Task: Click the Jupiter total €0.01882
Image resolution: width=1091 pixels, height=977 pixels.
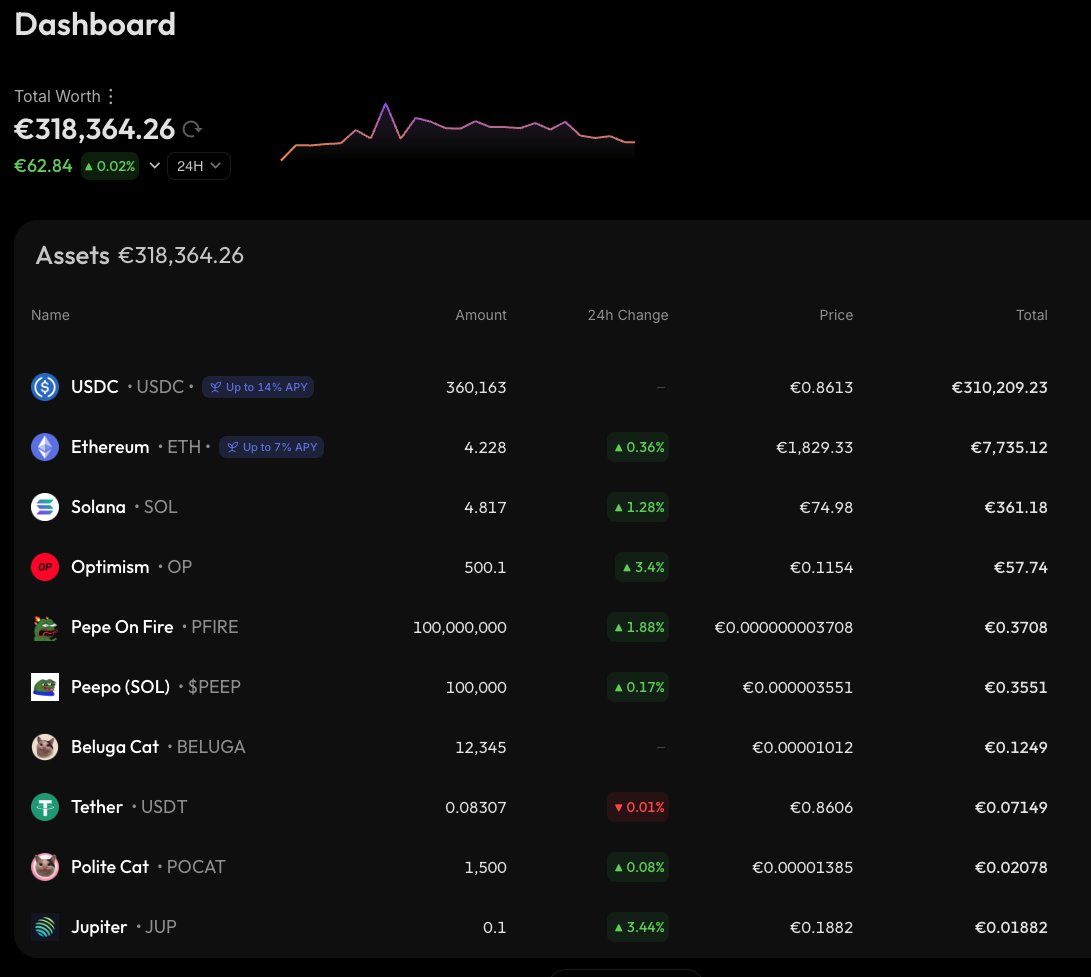Action: 1011,928
